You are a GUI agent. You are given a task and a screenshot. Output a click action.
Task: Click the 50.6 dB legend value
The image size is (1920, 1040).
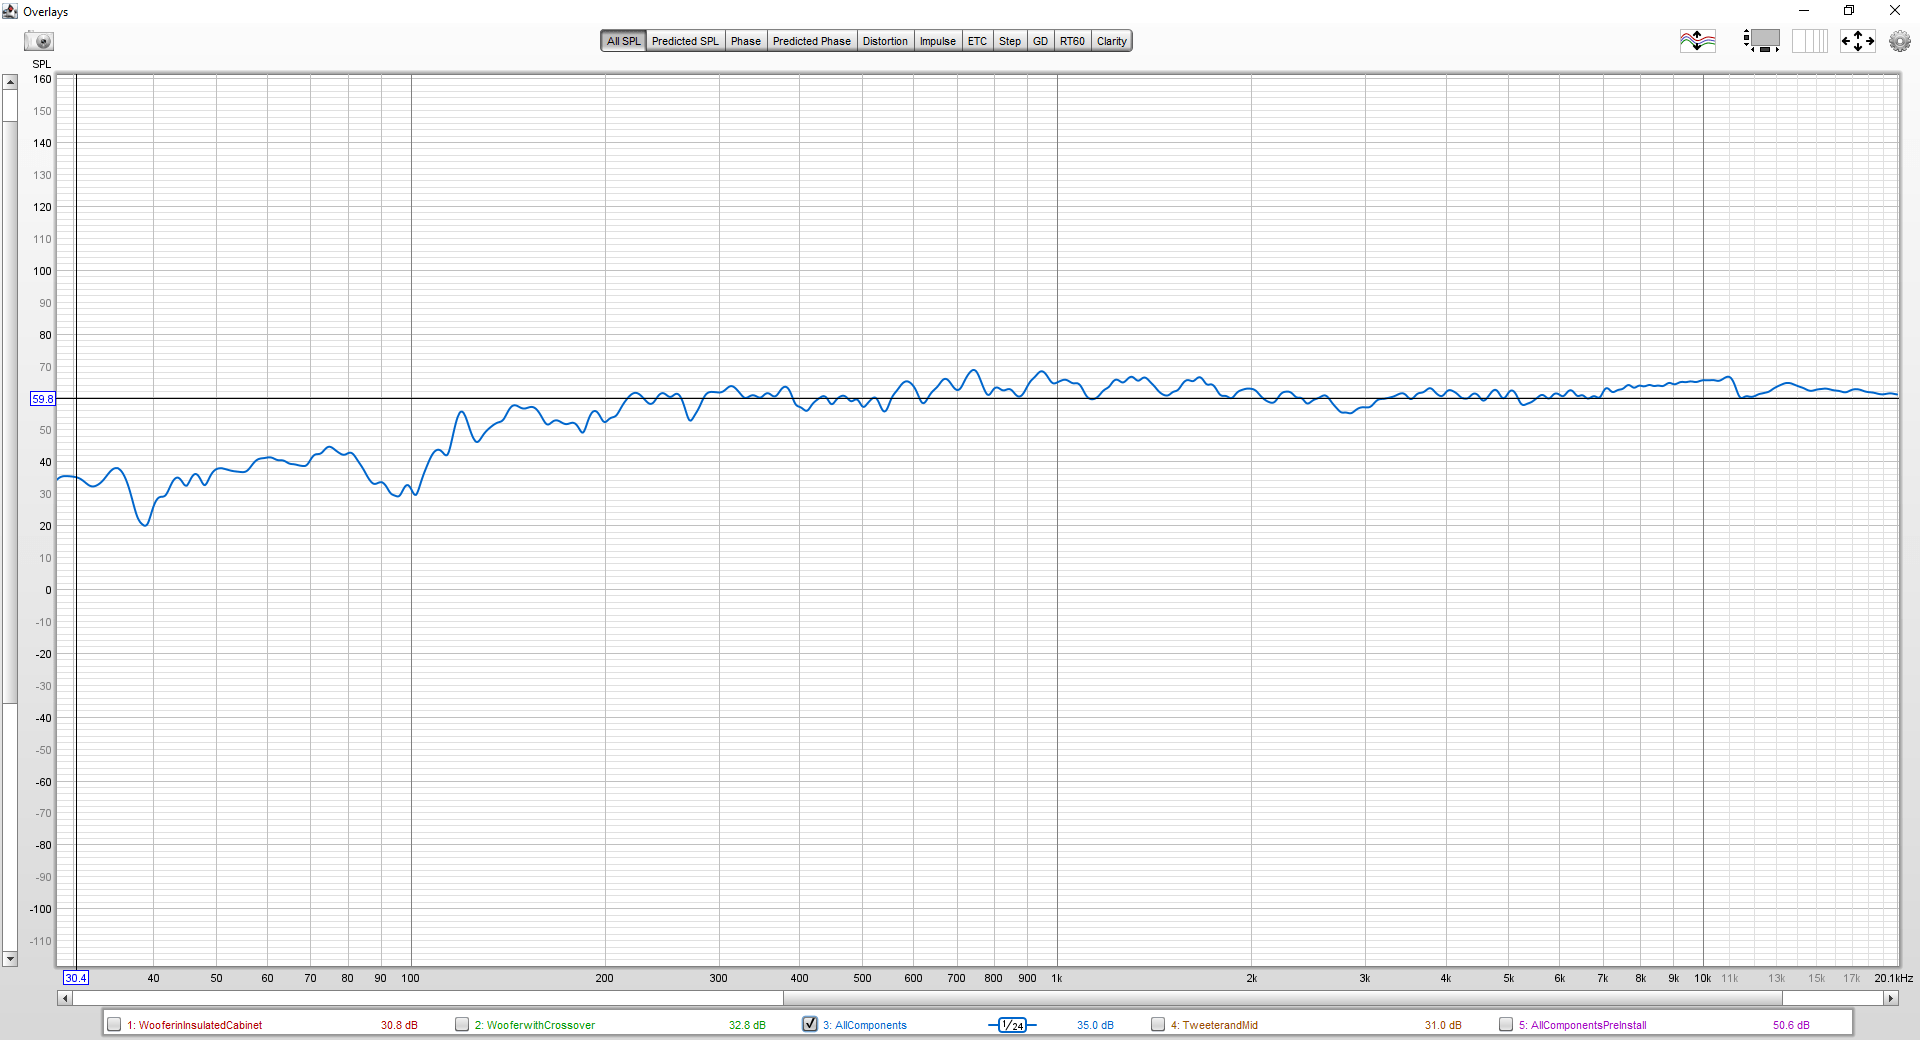click(x=1791, y=1025)
